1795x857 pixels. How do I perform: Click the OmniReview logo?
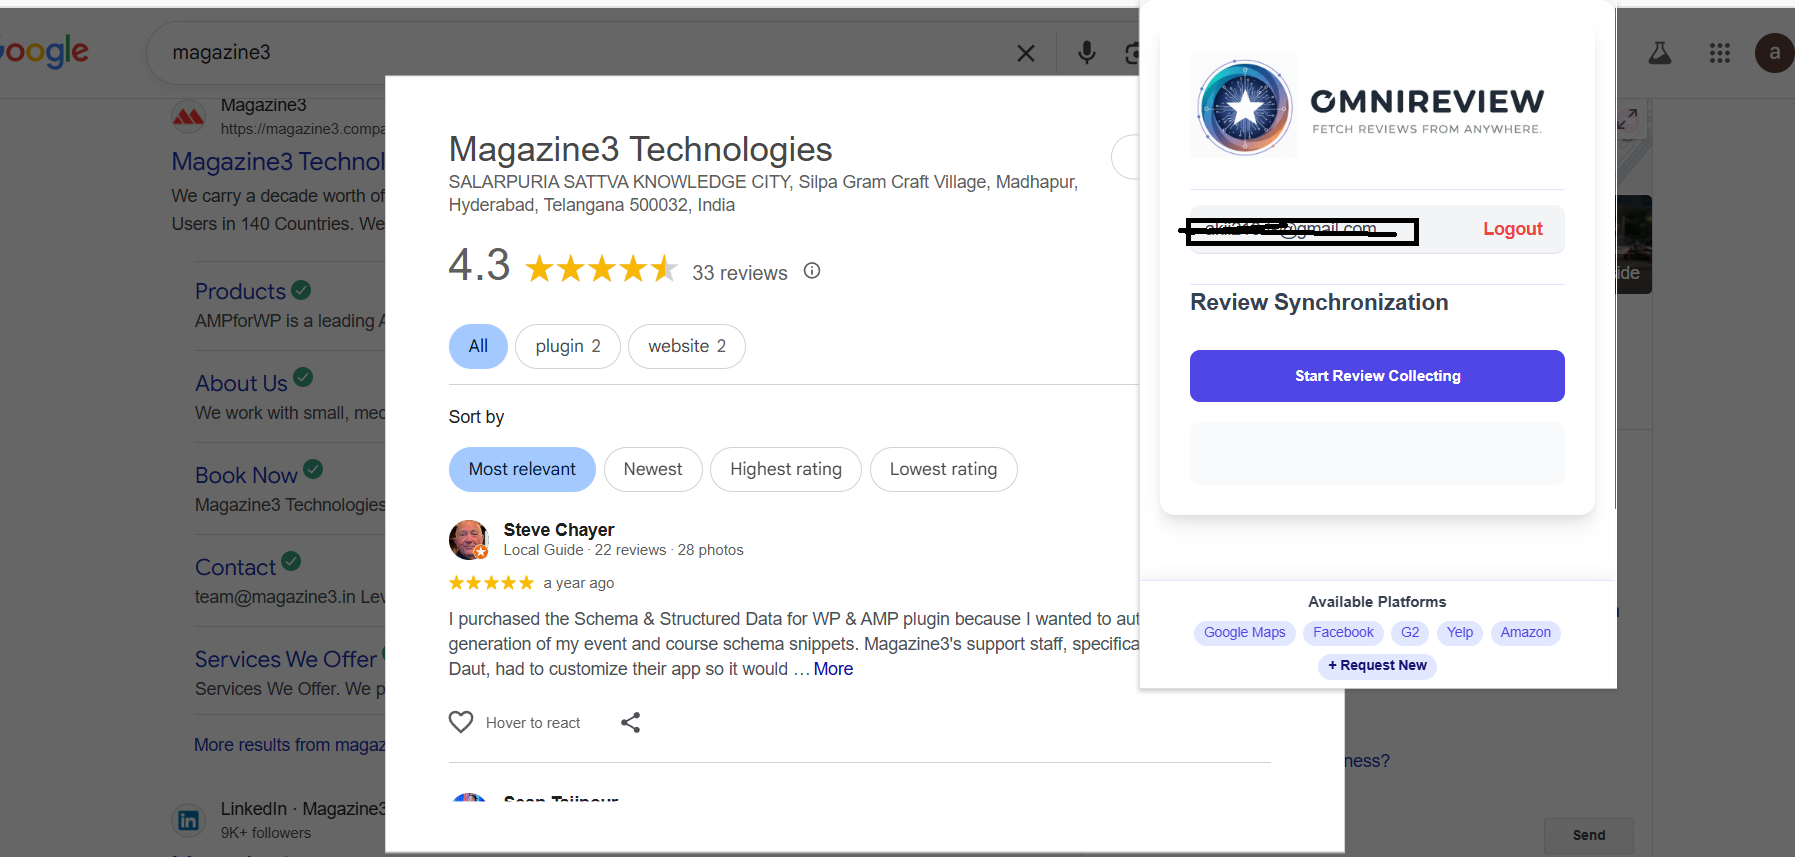pos(1245,107)
